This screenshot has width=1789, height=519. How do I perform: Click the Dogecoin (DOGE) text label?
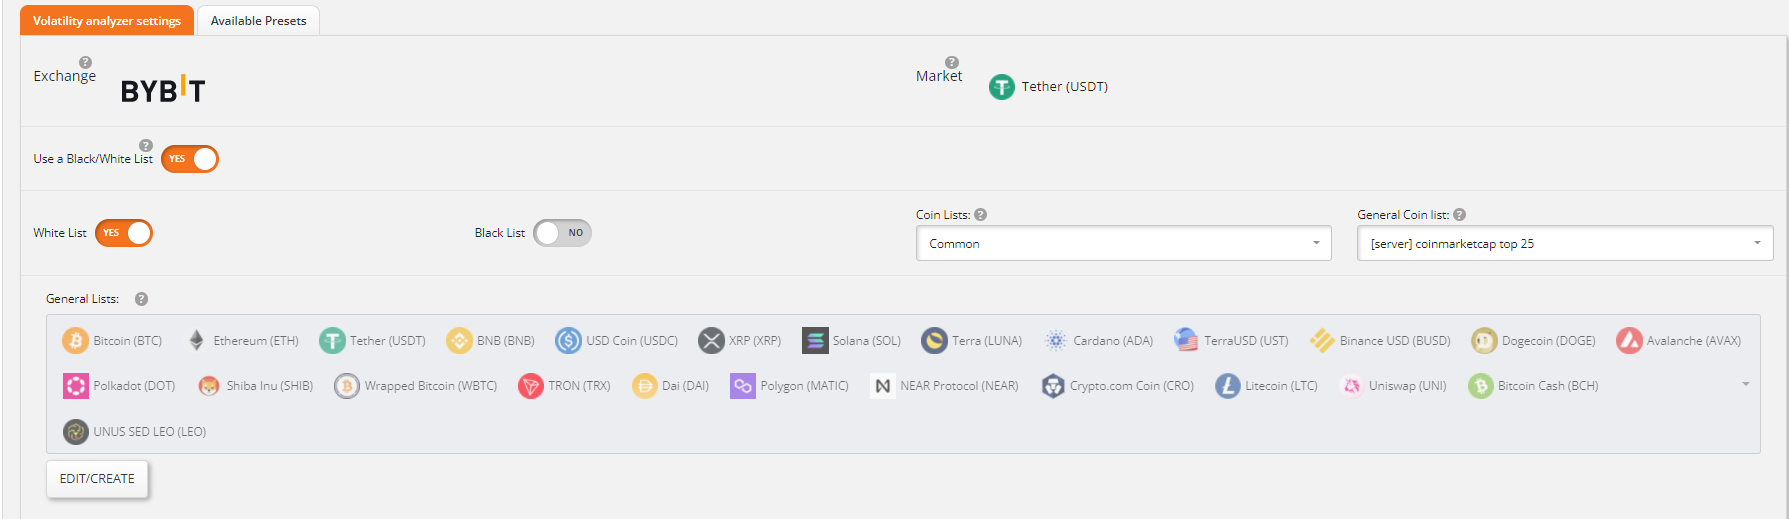pos(1549,341)
